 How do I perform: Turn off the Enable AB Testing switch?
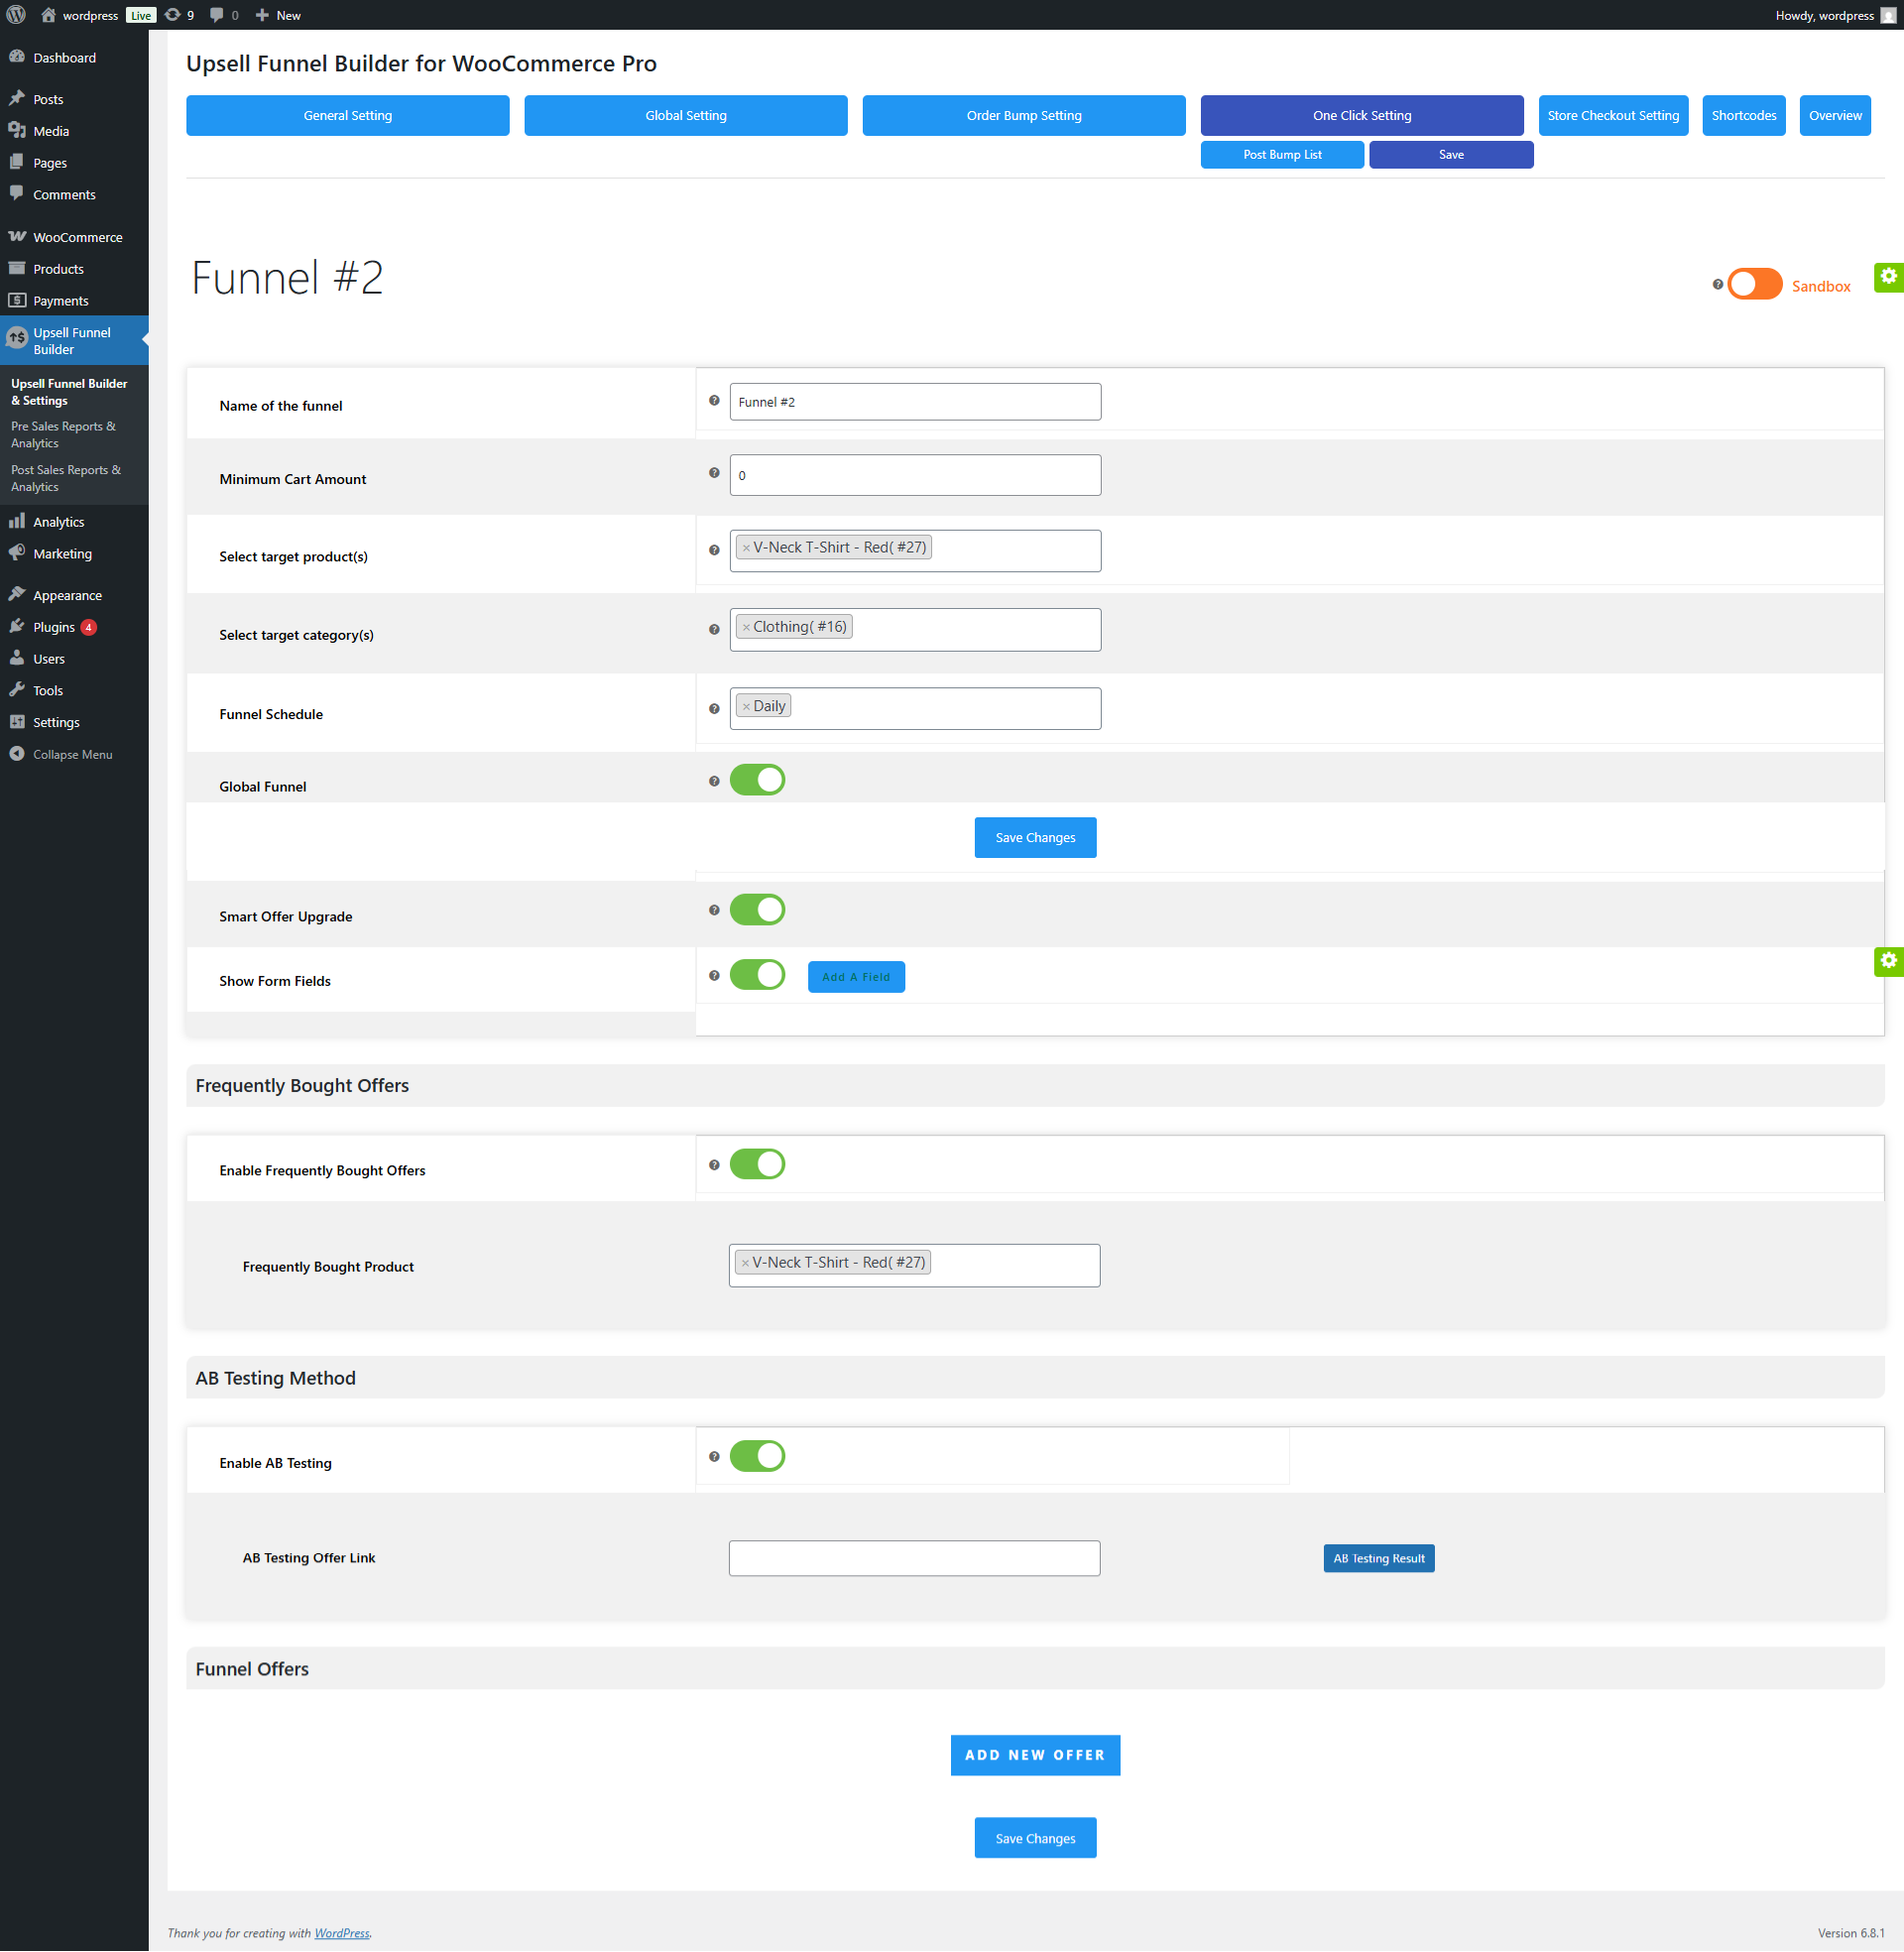(757, 1456)
